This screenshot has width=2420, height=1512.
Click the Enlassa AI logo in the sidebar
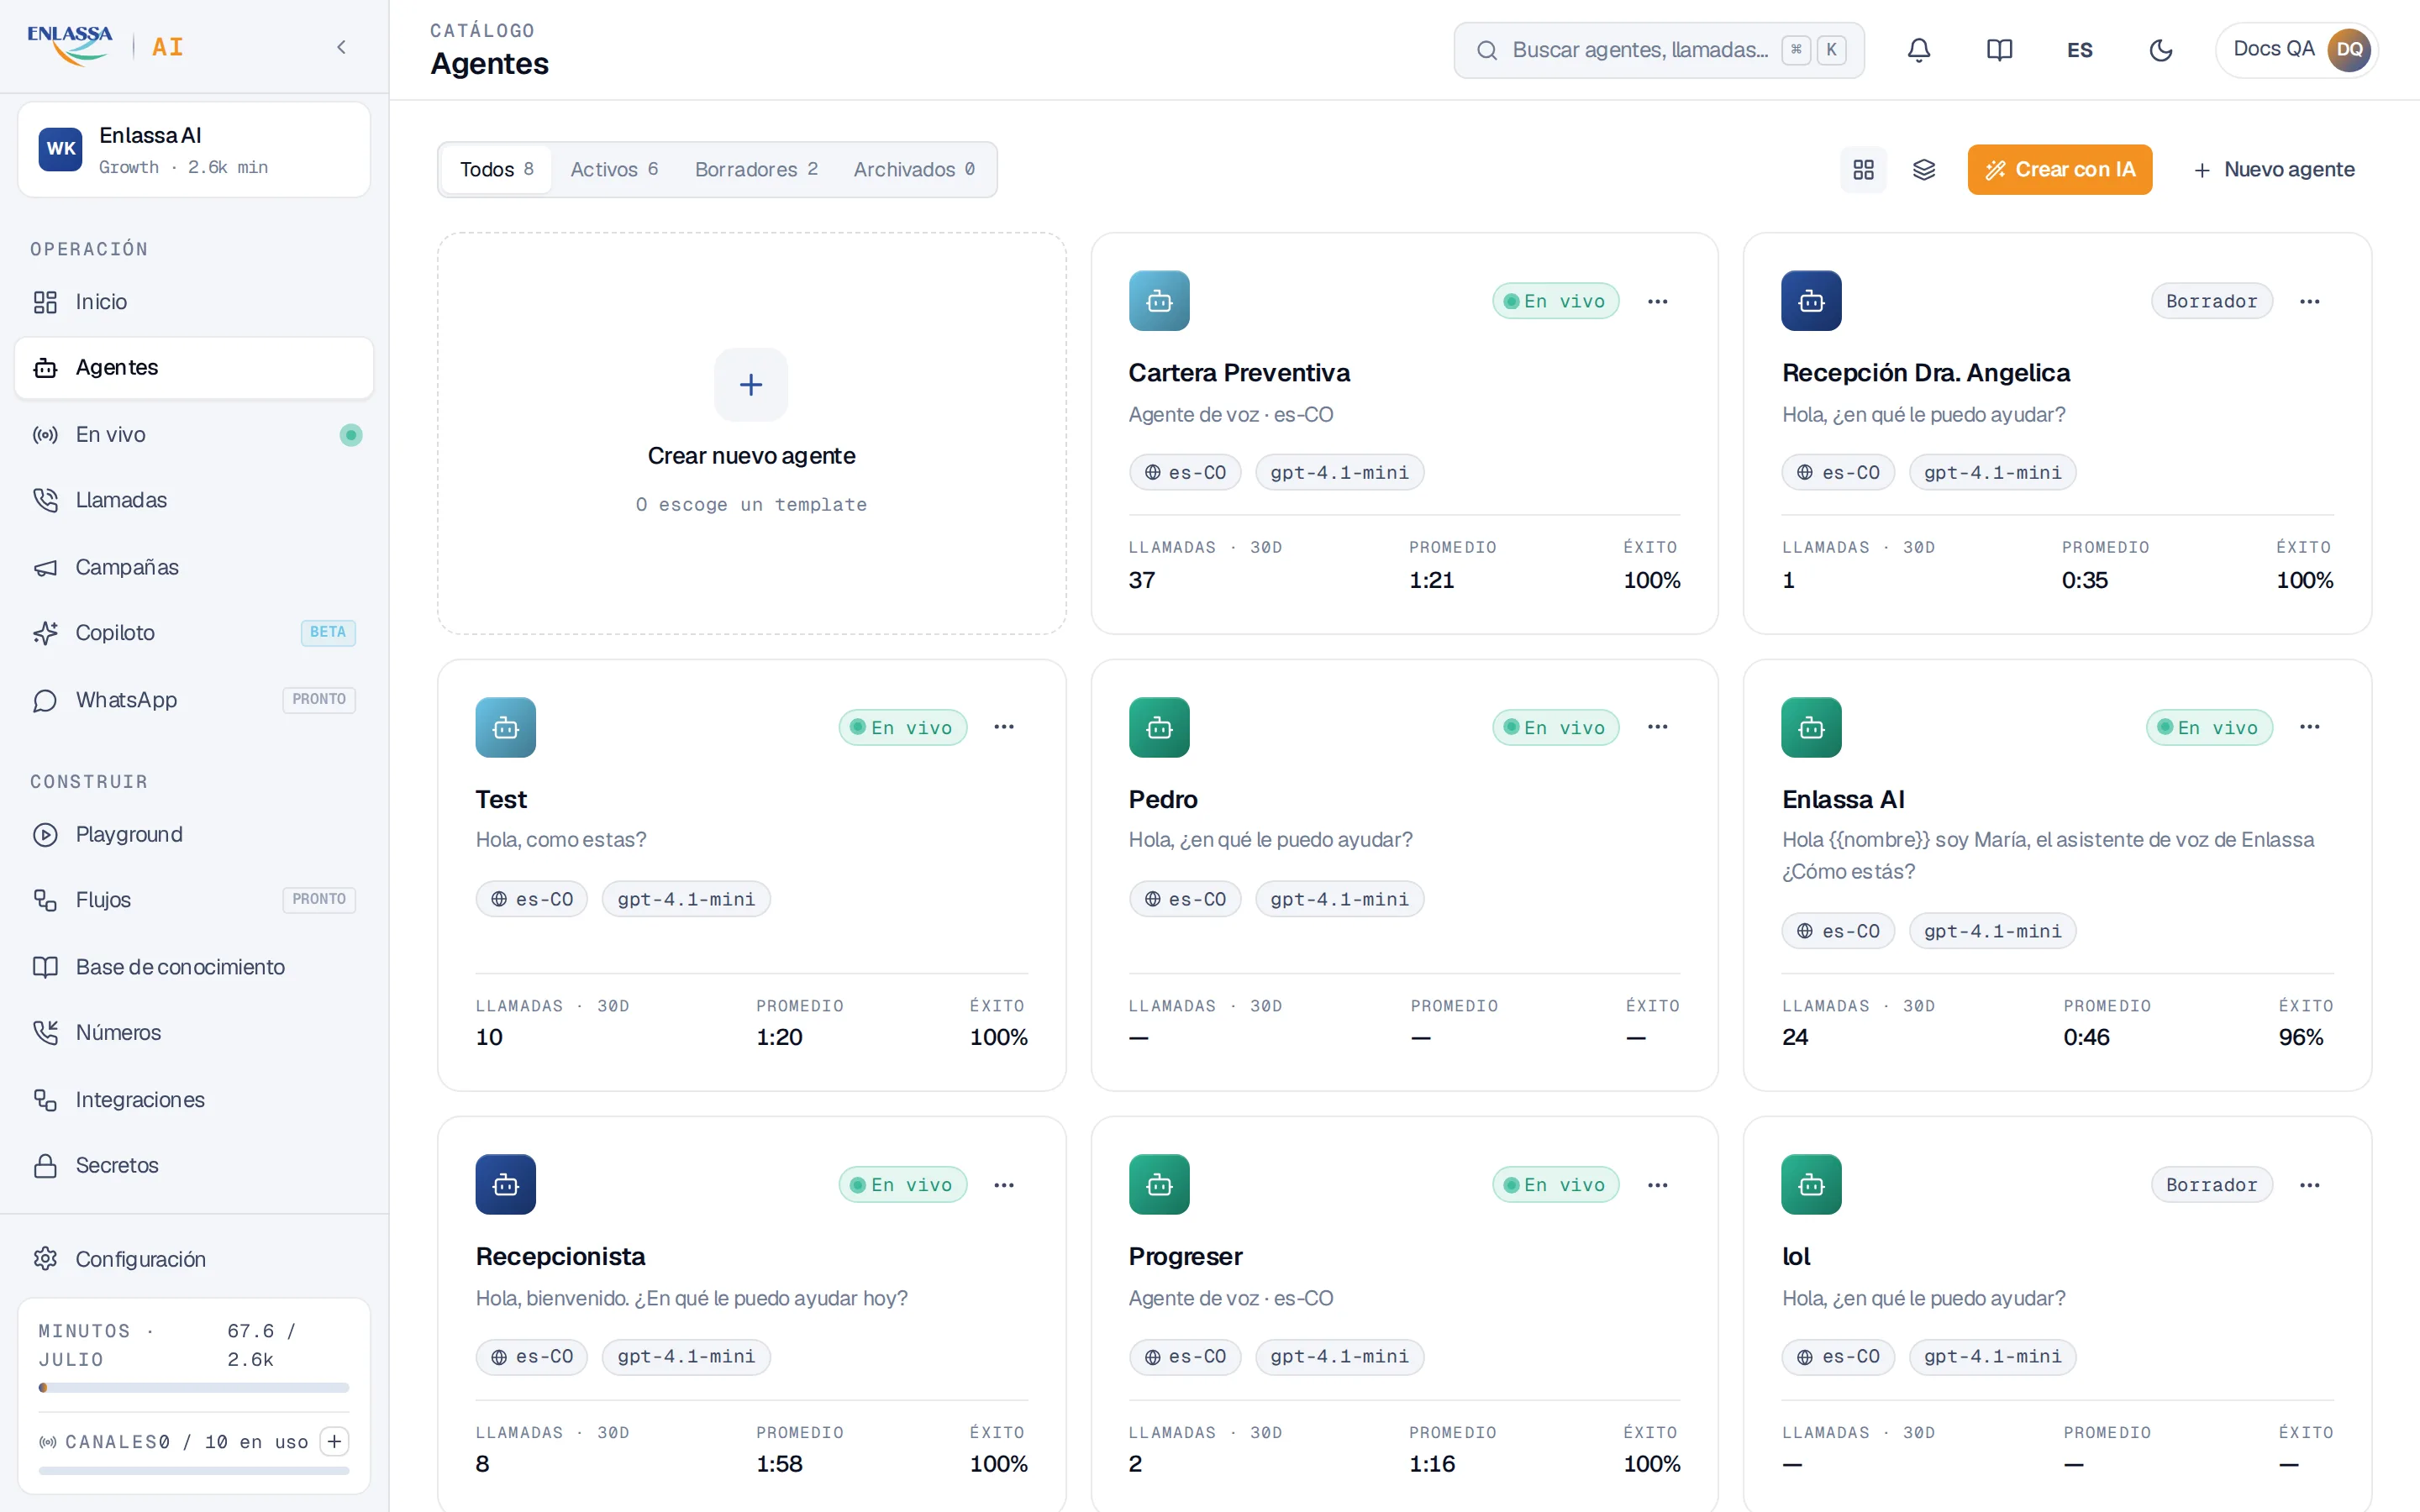105,46
